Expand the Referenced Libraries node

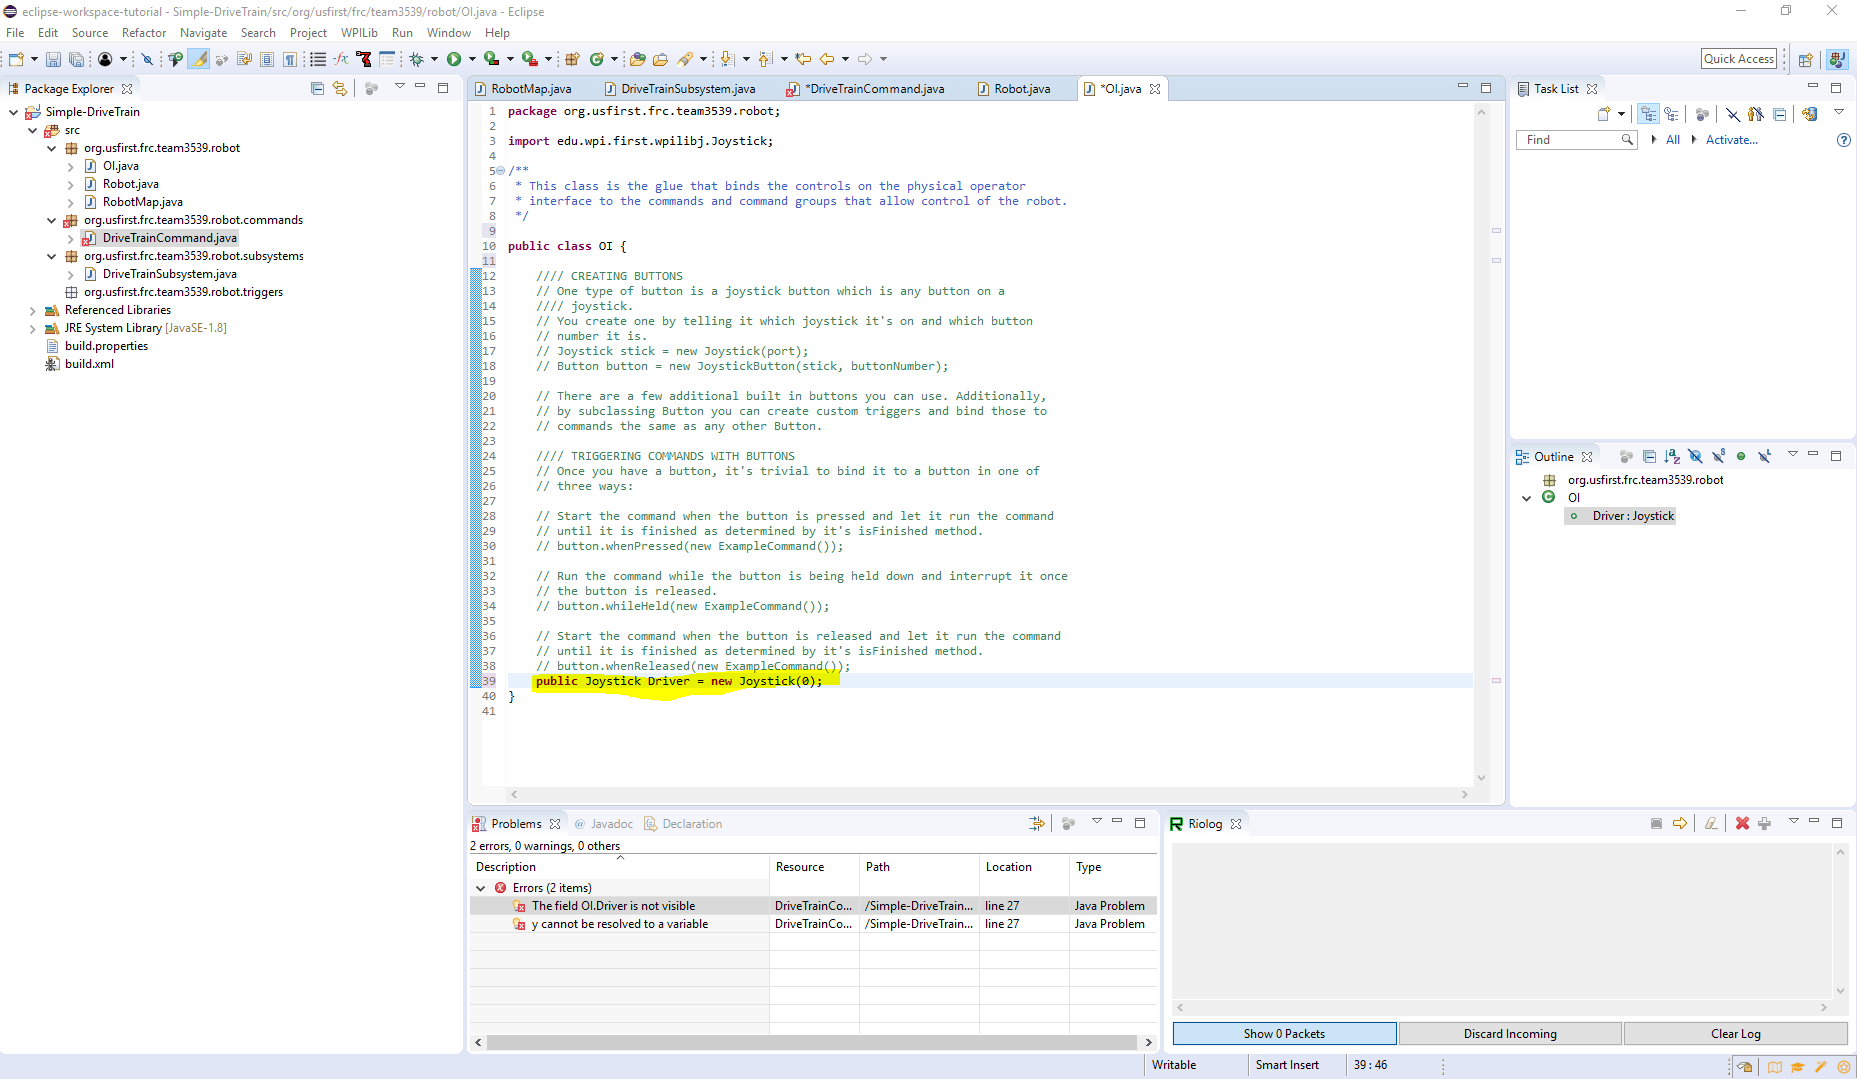[x=33, y=310]
